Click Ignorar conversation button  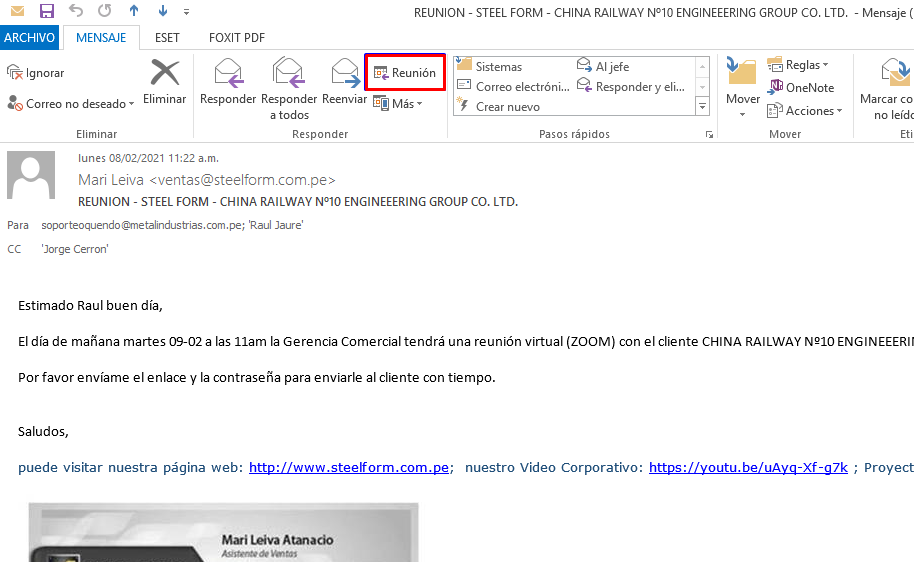click(x=36, y=73)
